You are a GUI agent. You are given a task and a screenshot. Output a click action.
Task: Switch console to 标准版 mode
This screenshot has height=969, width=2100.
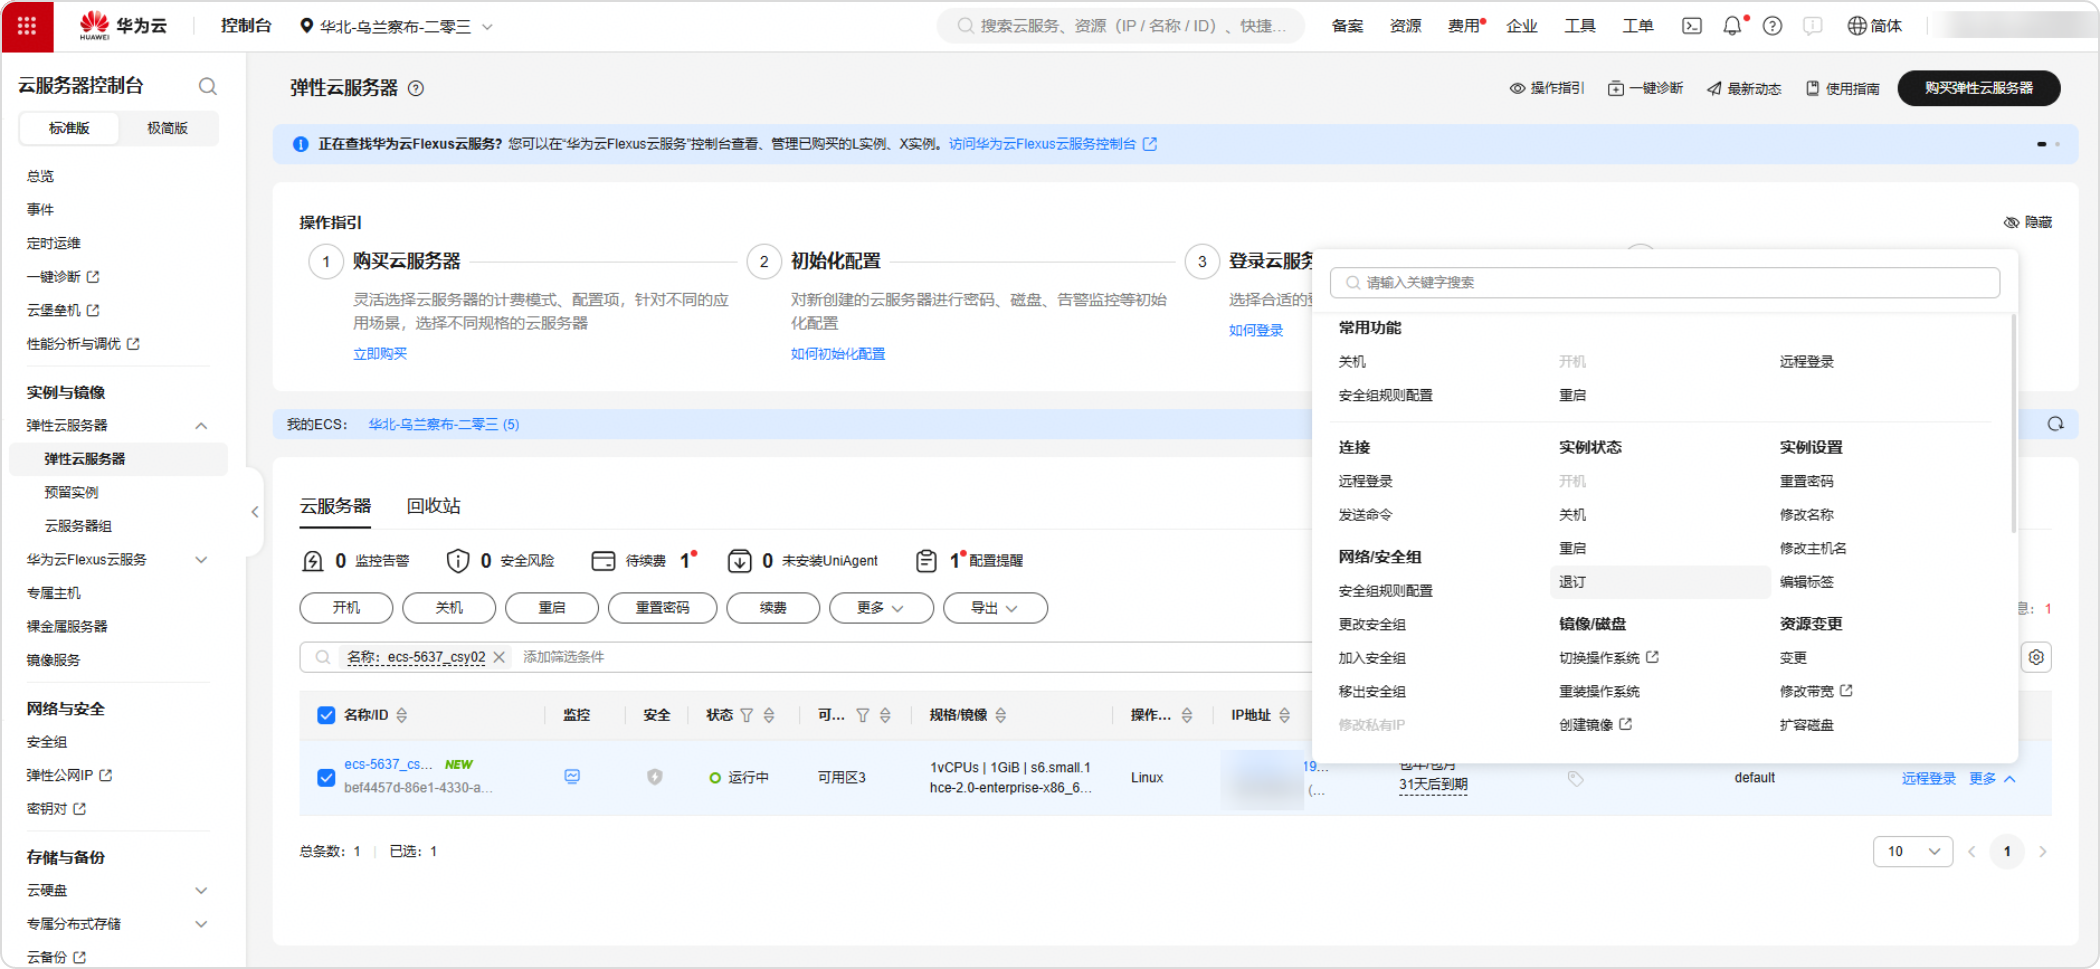[x=69, y=128]
